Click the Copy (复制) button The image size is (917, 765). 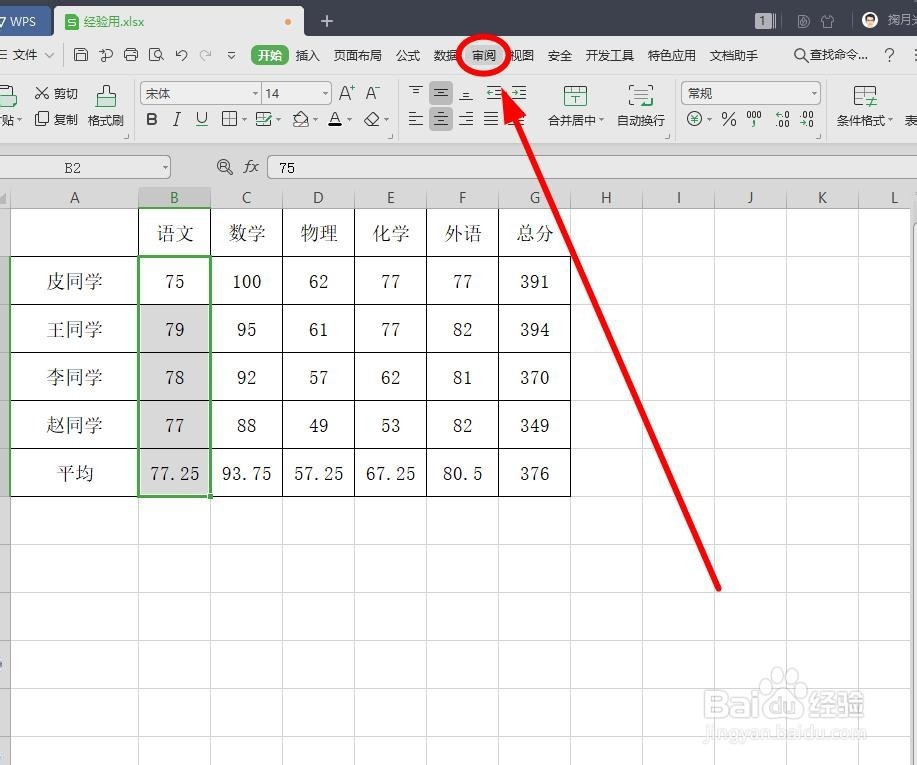pyautogui.click(x=56, y=119)
